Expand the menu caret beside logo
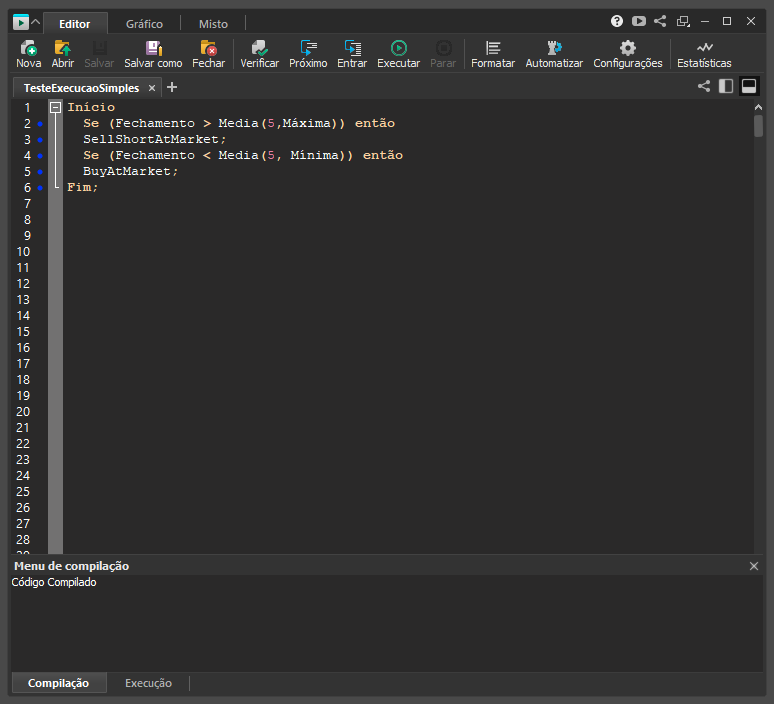Viewport: 774px width, 704px height. [36, 22]
